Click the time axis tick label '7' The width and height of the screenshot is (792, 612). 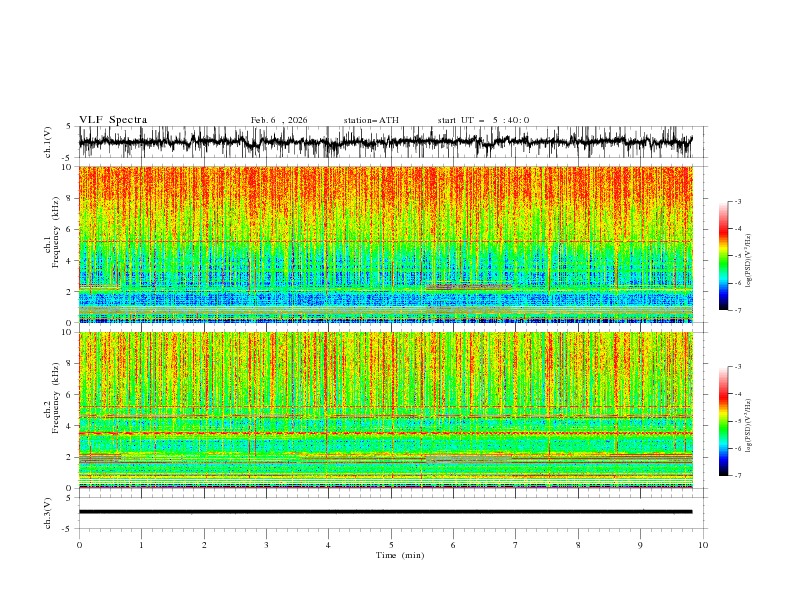pyautogui.click(x=516, y=545)
